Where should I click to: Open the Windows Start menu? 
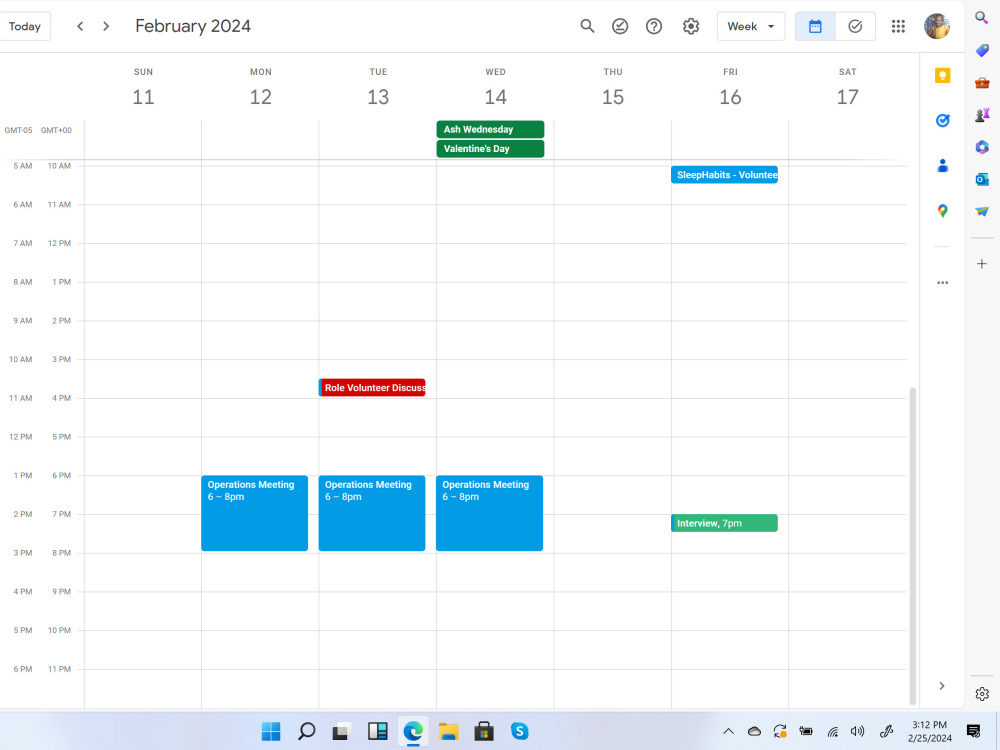click(x=271, y=731)
